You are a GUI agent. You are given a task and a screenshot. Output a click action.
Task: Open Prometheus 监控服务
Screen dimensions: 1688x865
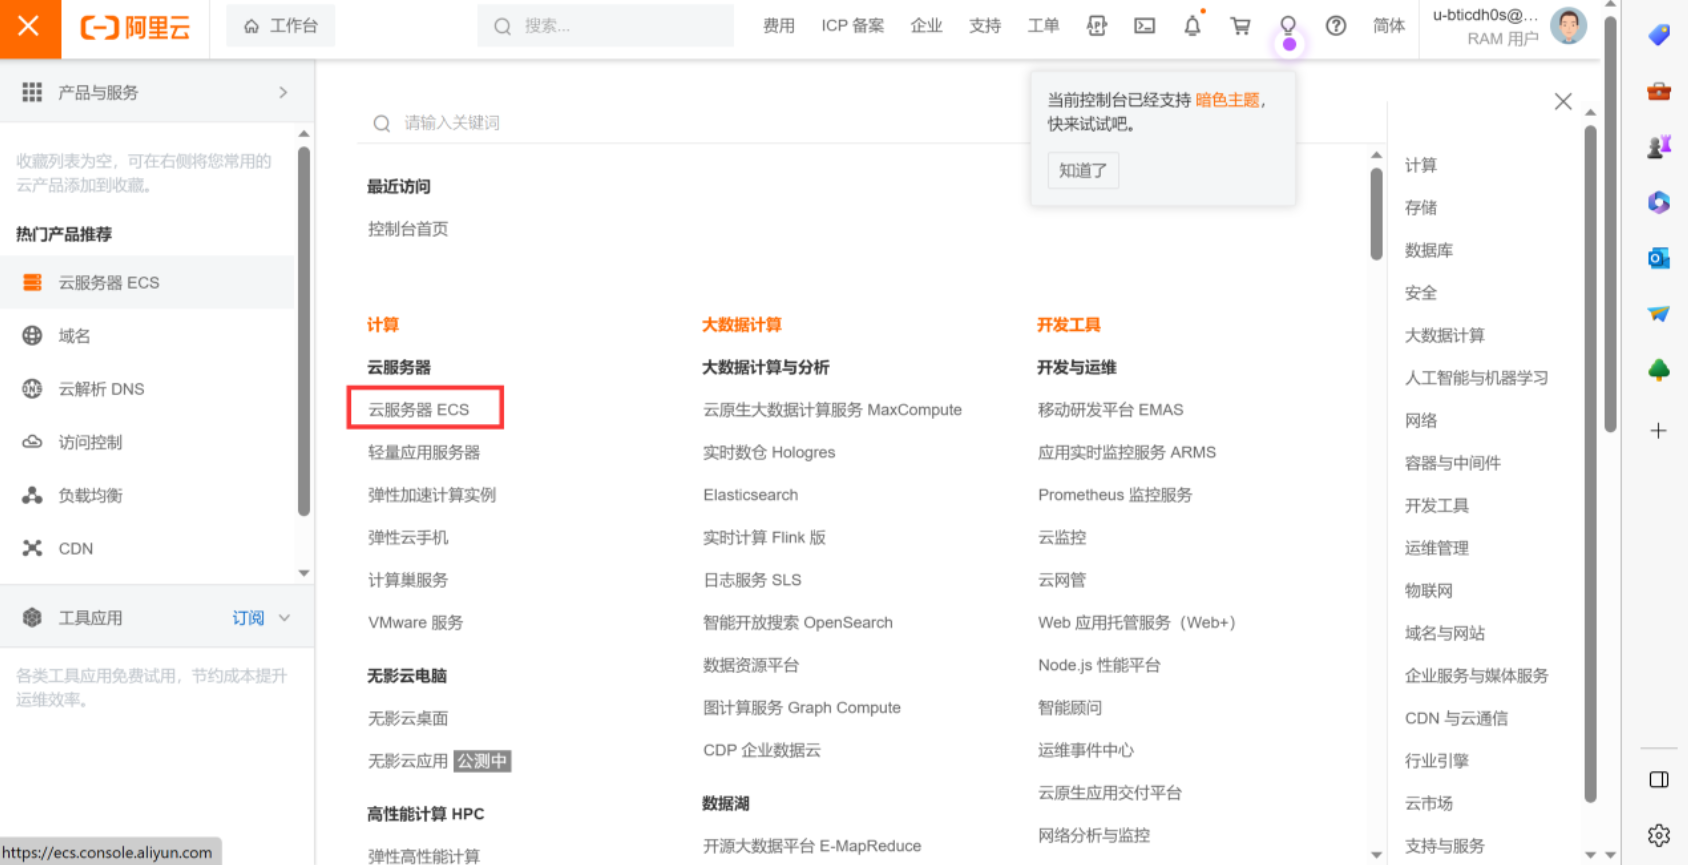pos(1115,495)
